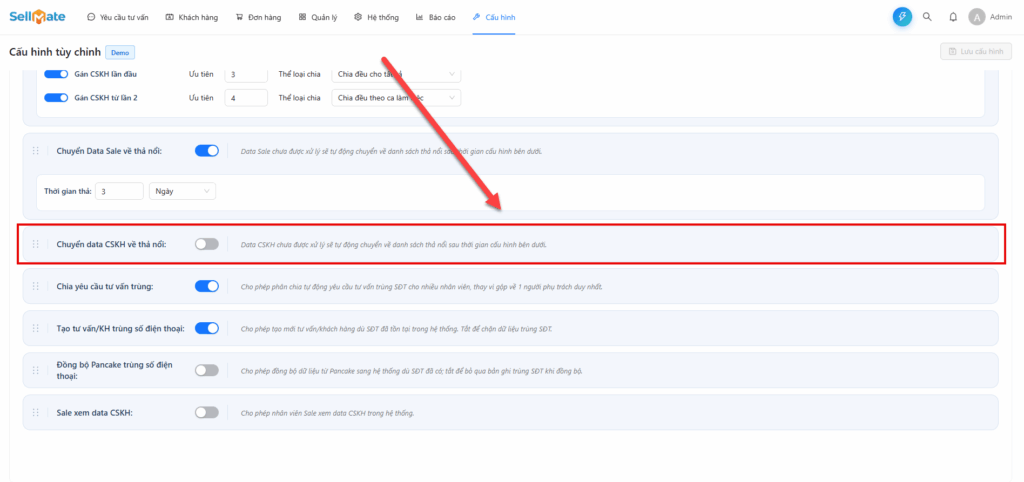1024x482 pixels.
Task: Click the SellMate logo
Action: click(x=37, y=17)
